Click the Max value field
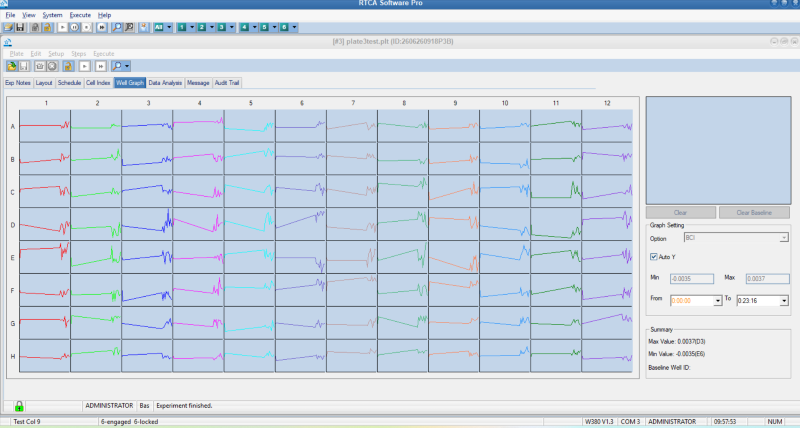Viewport: 800px width, 428px height. point(767,279)
